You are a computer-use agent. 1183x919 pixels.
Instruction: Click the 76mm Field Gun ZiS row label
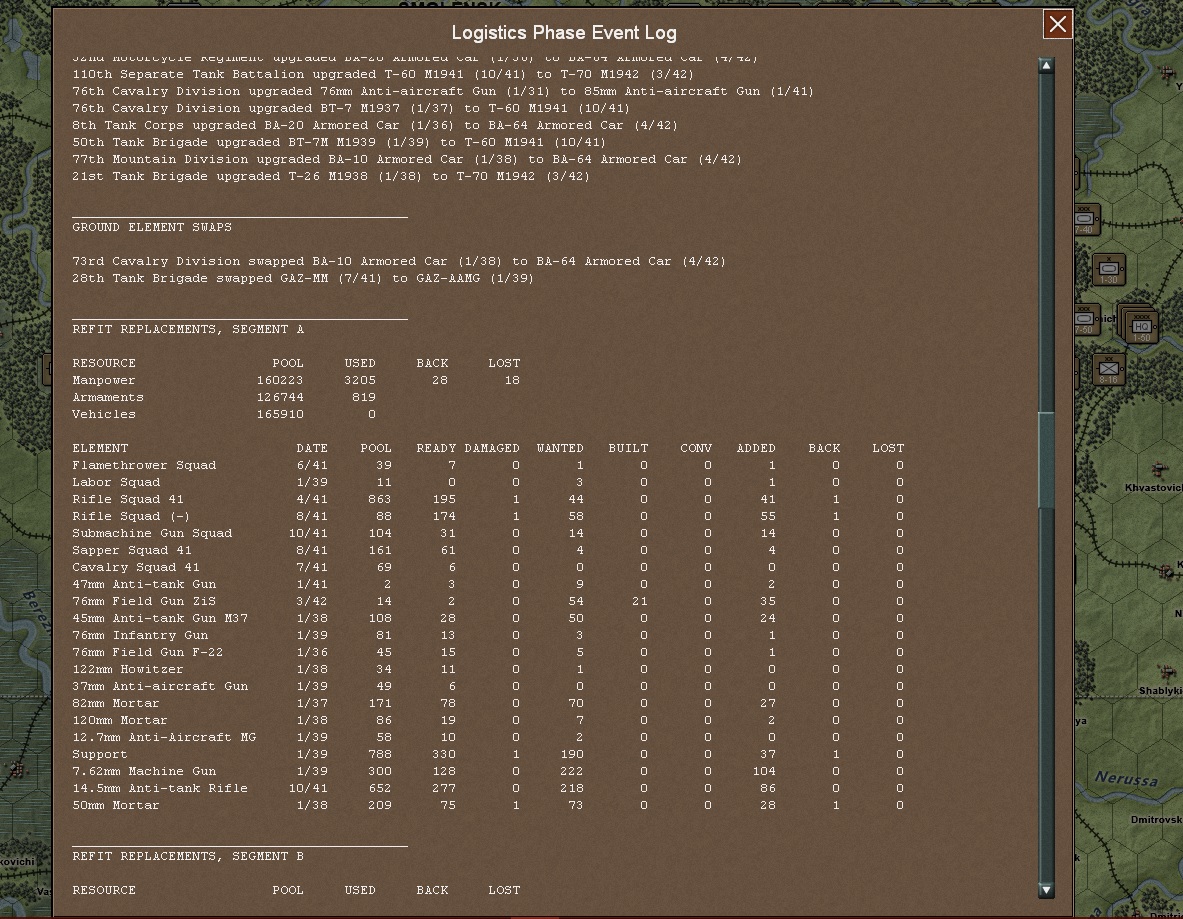(144, 601)
